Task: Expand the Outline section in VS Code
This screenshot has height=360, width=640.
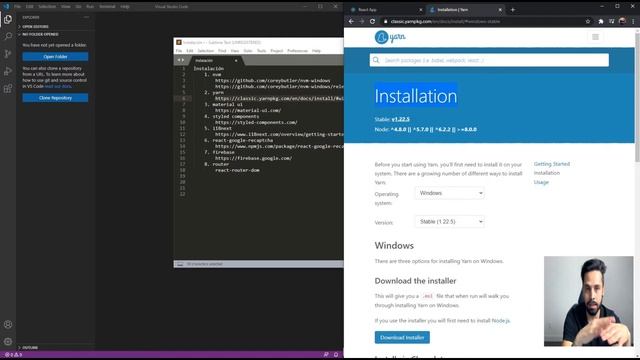Action: coord(30,348)
